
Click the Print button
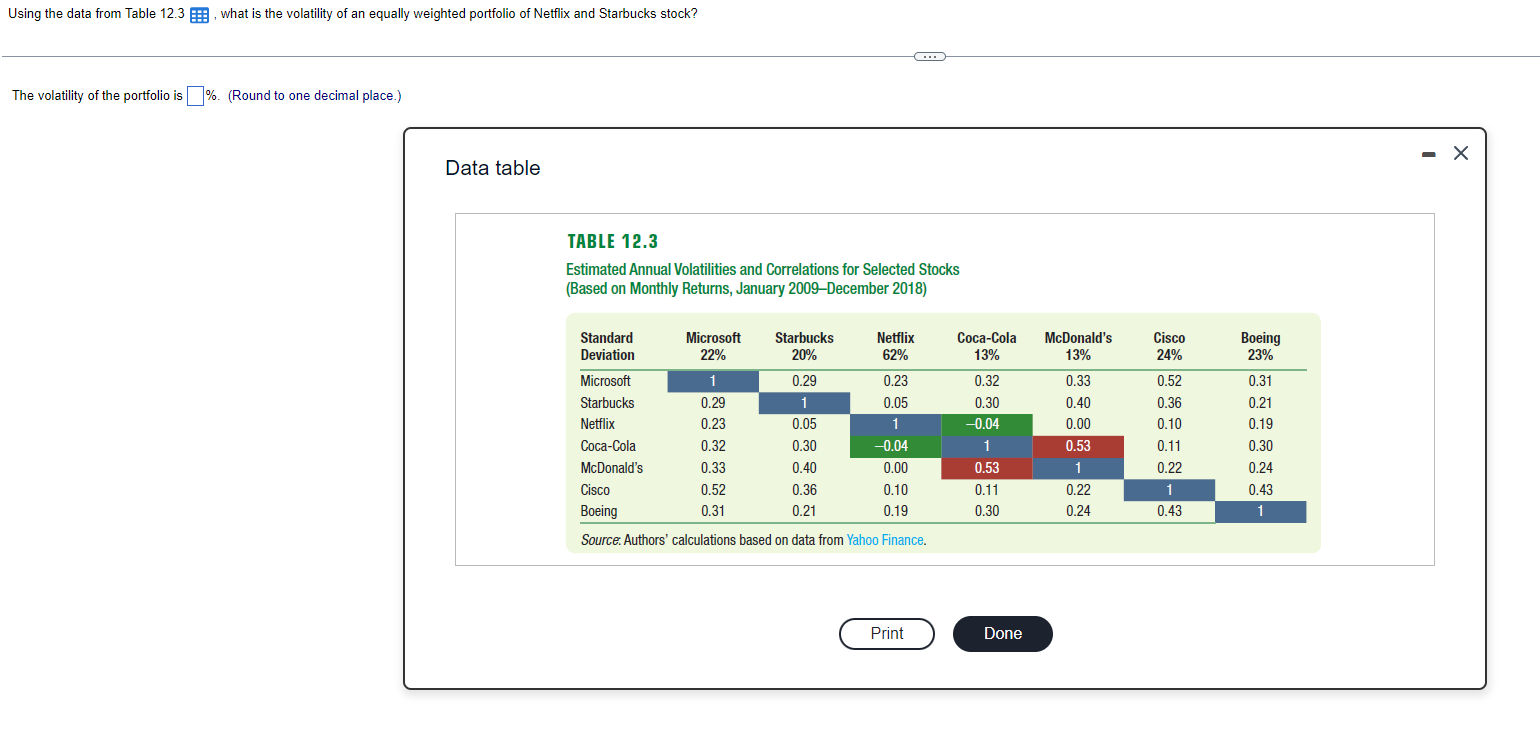point(886,633)
